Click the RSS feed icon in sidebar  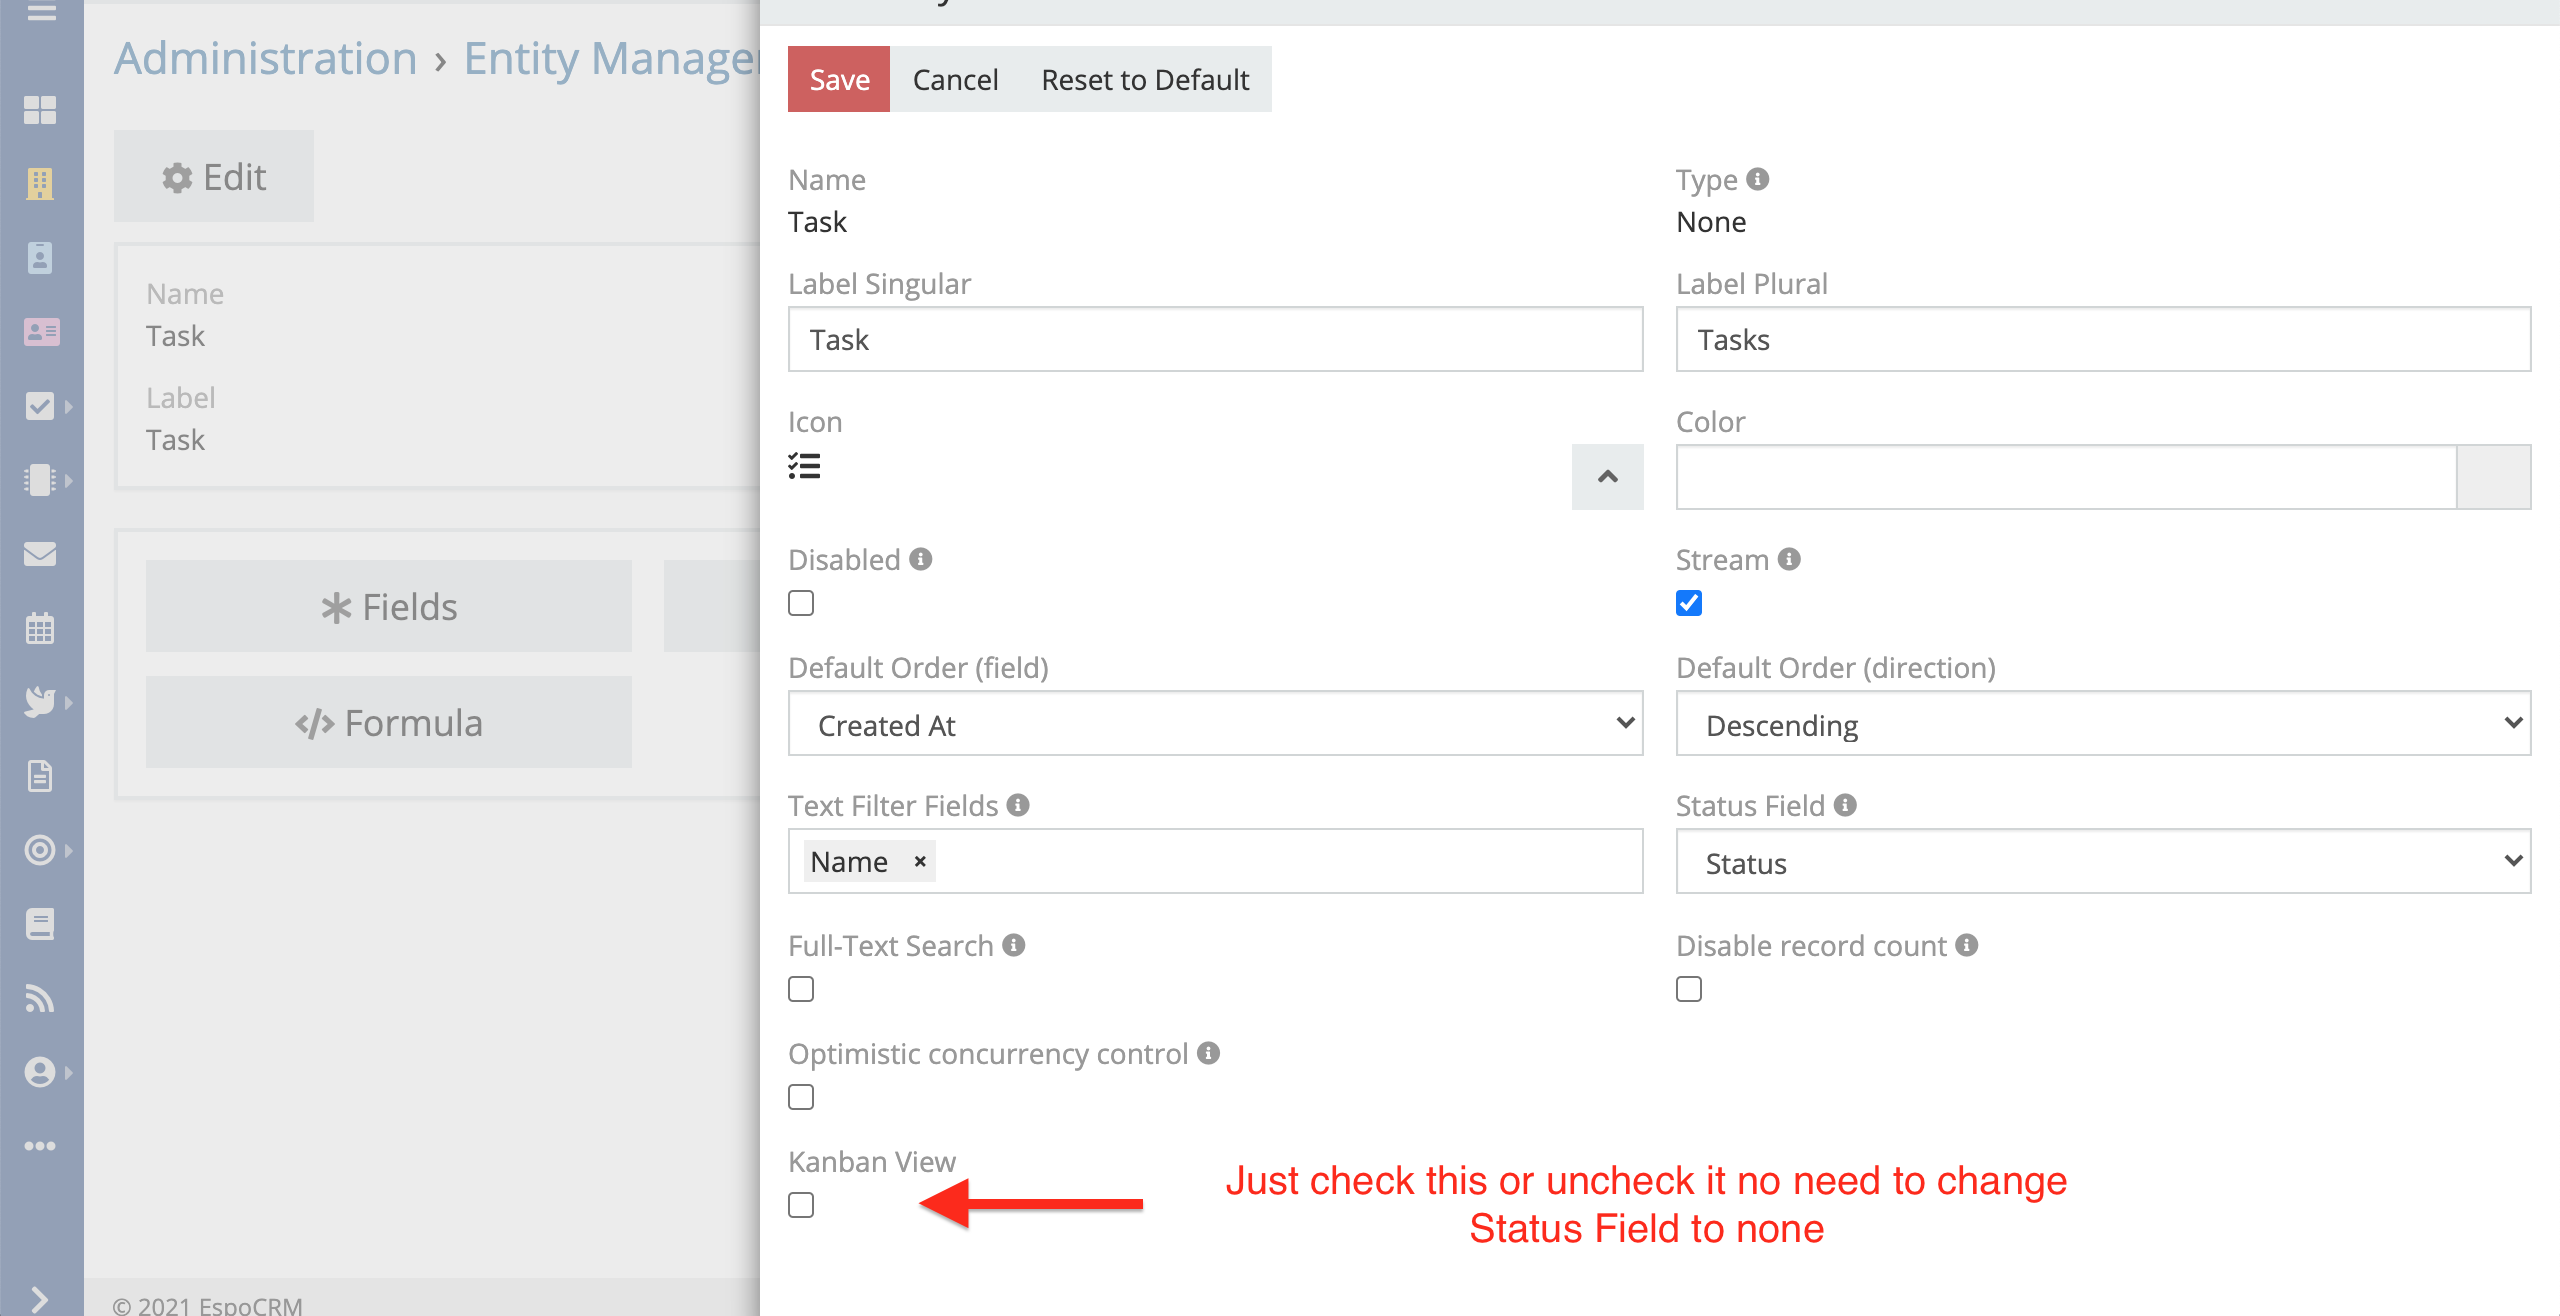click(x=40, y=998)
